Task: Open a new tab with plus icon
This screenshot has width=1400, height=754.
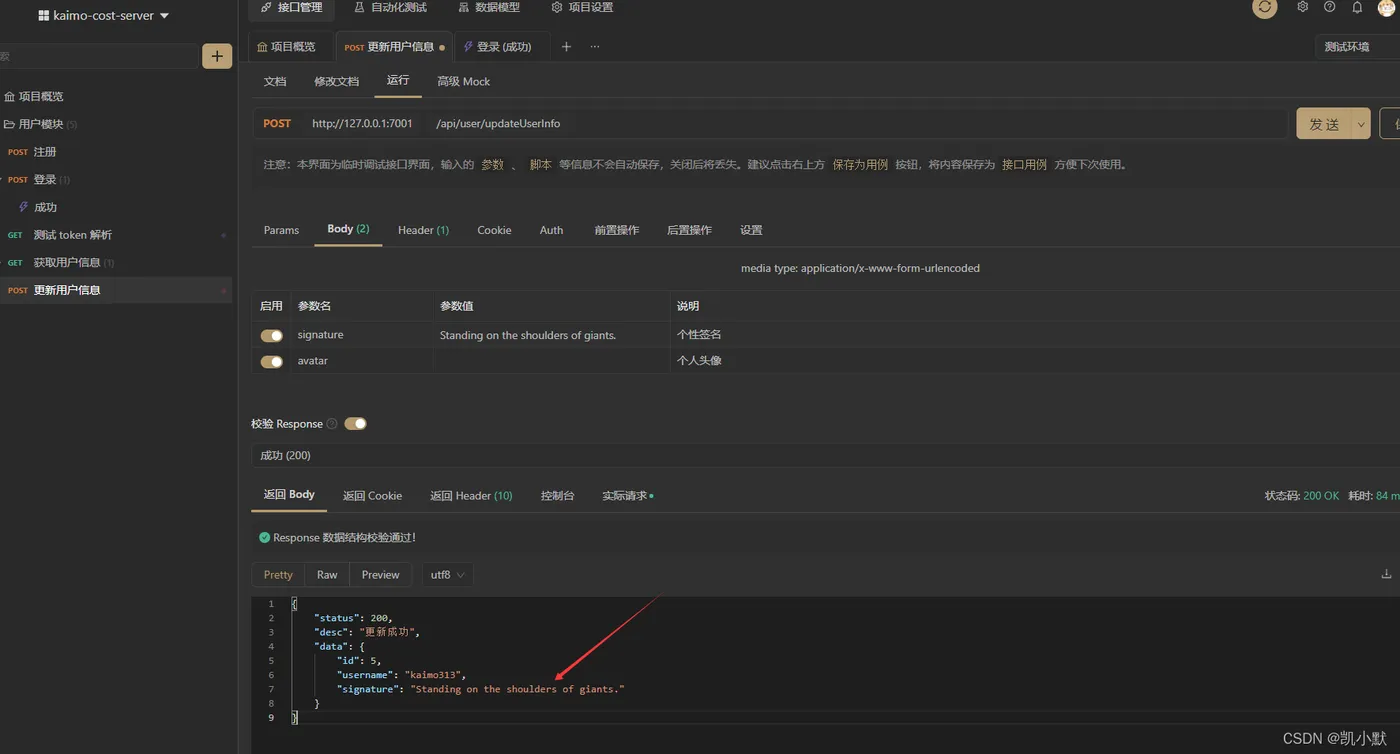Action: tap(566, 47)
